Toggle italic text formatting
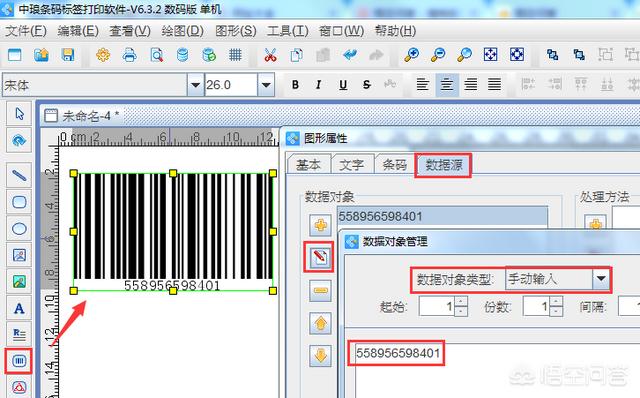The image size is (640, 398). pos(318,85)
